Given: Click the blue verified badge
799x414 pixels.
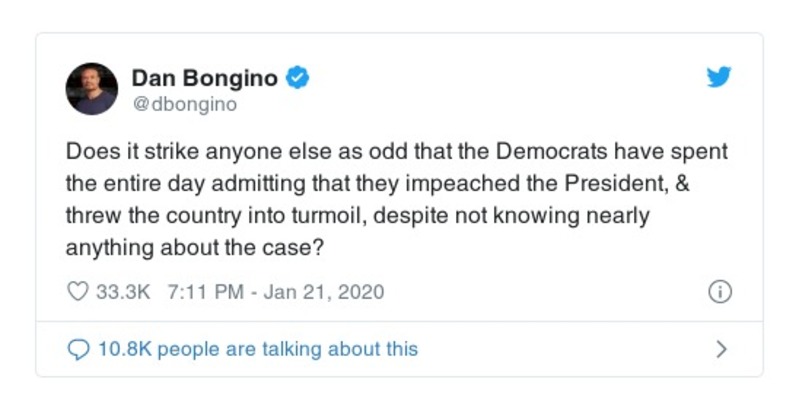Looking at the screenshot, I should coord(298,77).
